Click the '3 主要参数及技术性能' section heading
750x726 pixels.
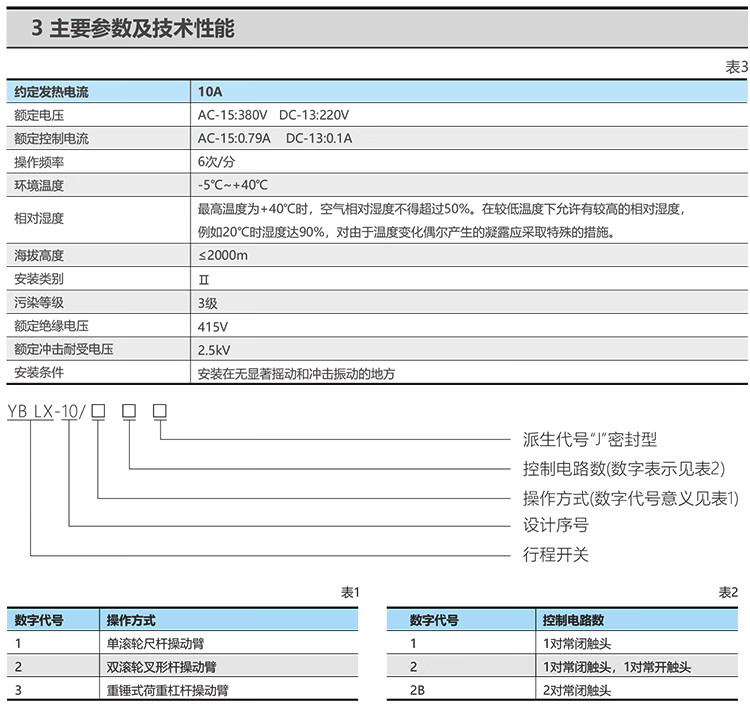pos(133,28)
